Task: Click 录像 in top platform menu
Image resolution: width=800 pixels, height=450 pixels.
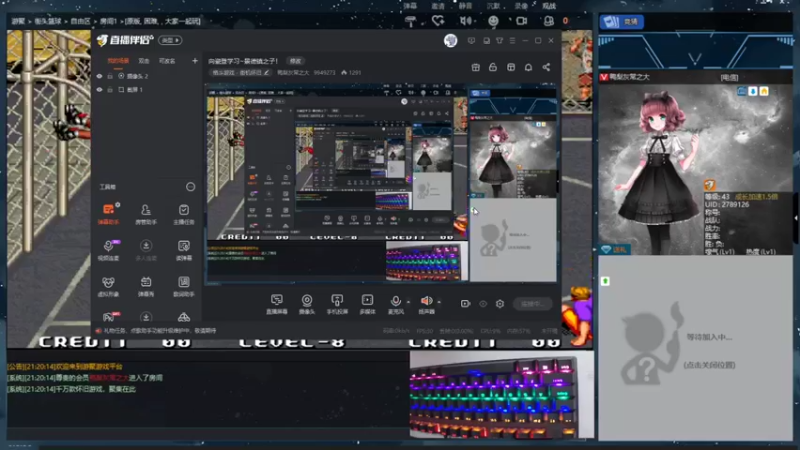Action: pos(521,6)
